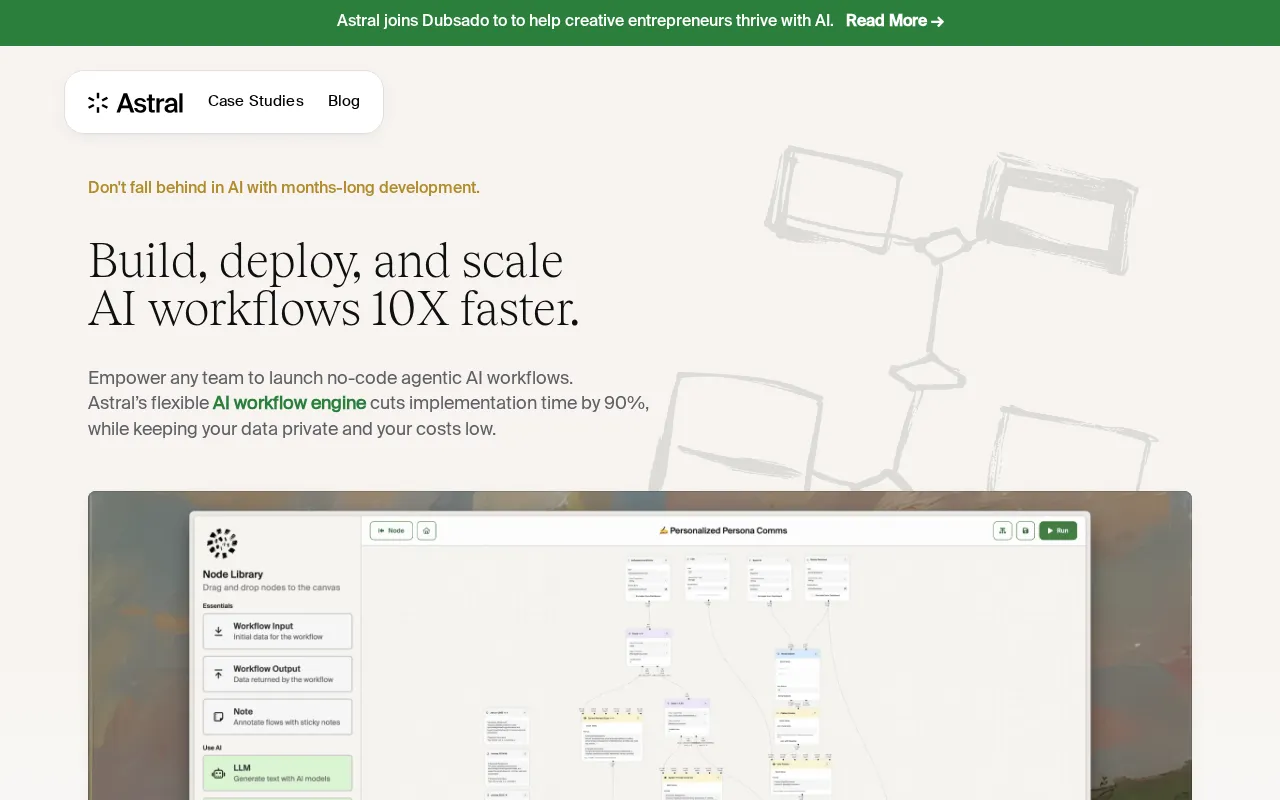This screenshot has width=1280, height=800.
Task: Click the Essentials section label
Action: coord(218,605)
